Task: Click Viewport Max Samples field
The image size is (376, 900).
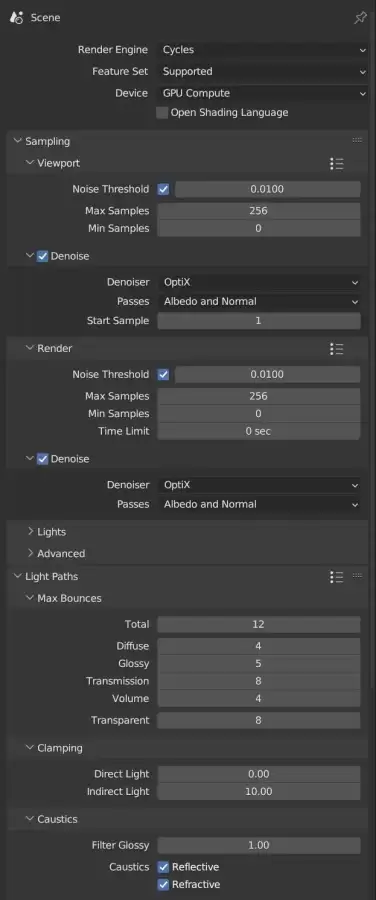Action: point(259,211)
